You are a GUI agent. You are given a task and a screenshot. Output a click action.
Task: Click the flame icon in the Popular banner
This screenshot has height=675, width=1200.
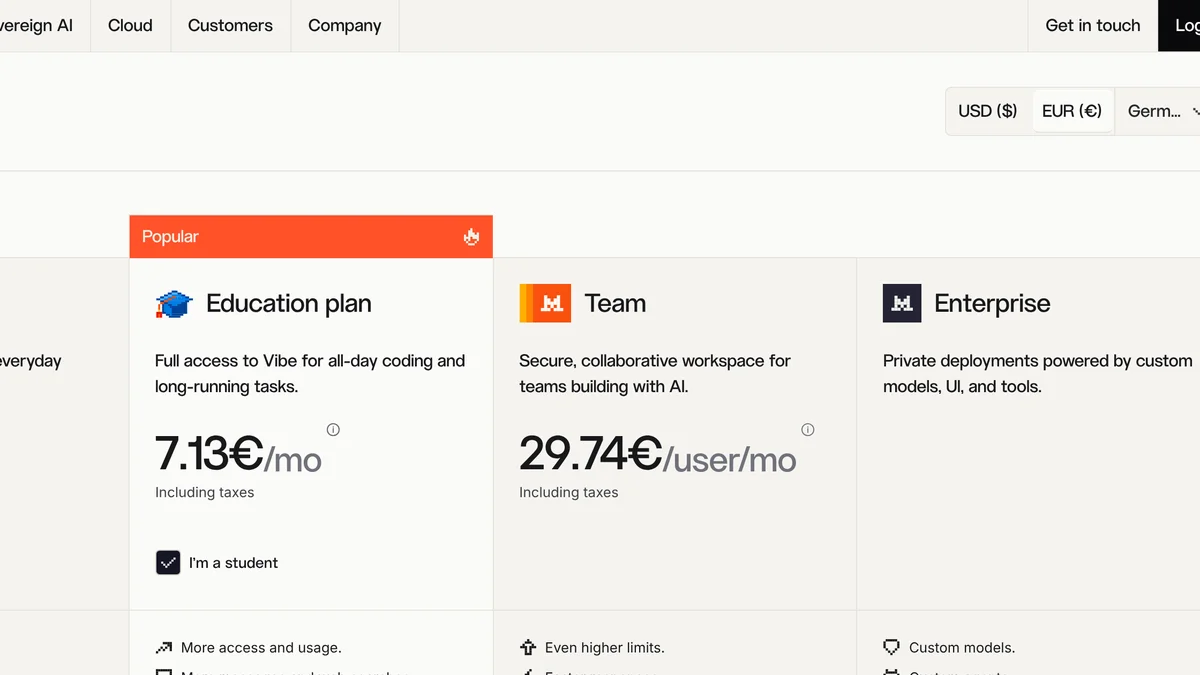pos(471,237)
